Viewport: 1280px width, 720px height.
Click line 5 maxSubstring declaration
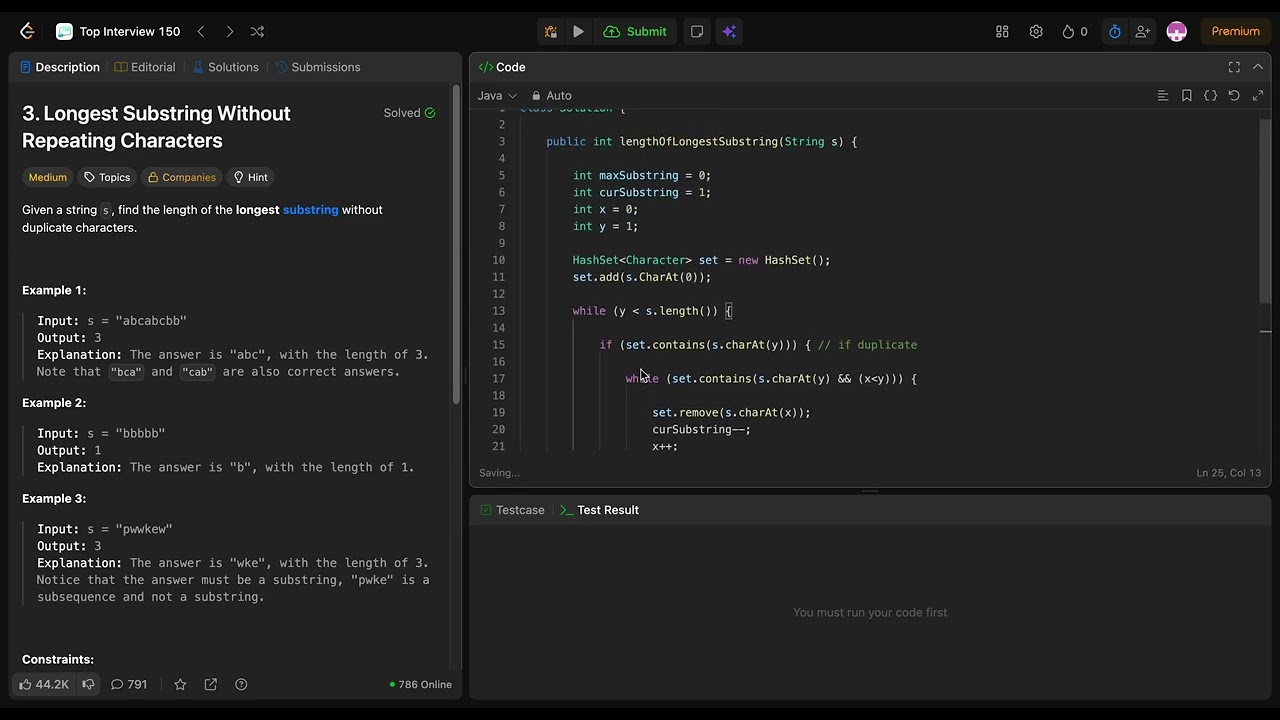pyautogui.click(x=641, y=175)
